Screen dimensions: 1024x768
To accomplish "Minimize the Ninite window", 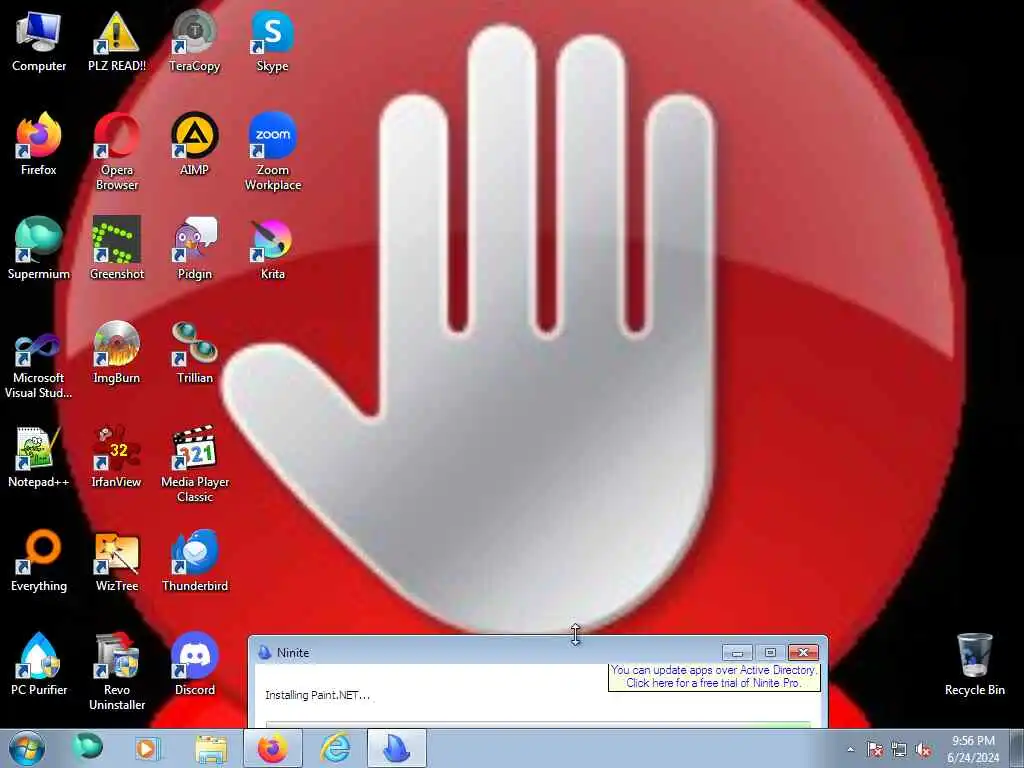I will coord(737,652).
